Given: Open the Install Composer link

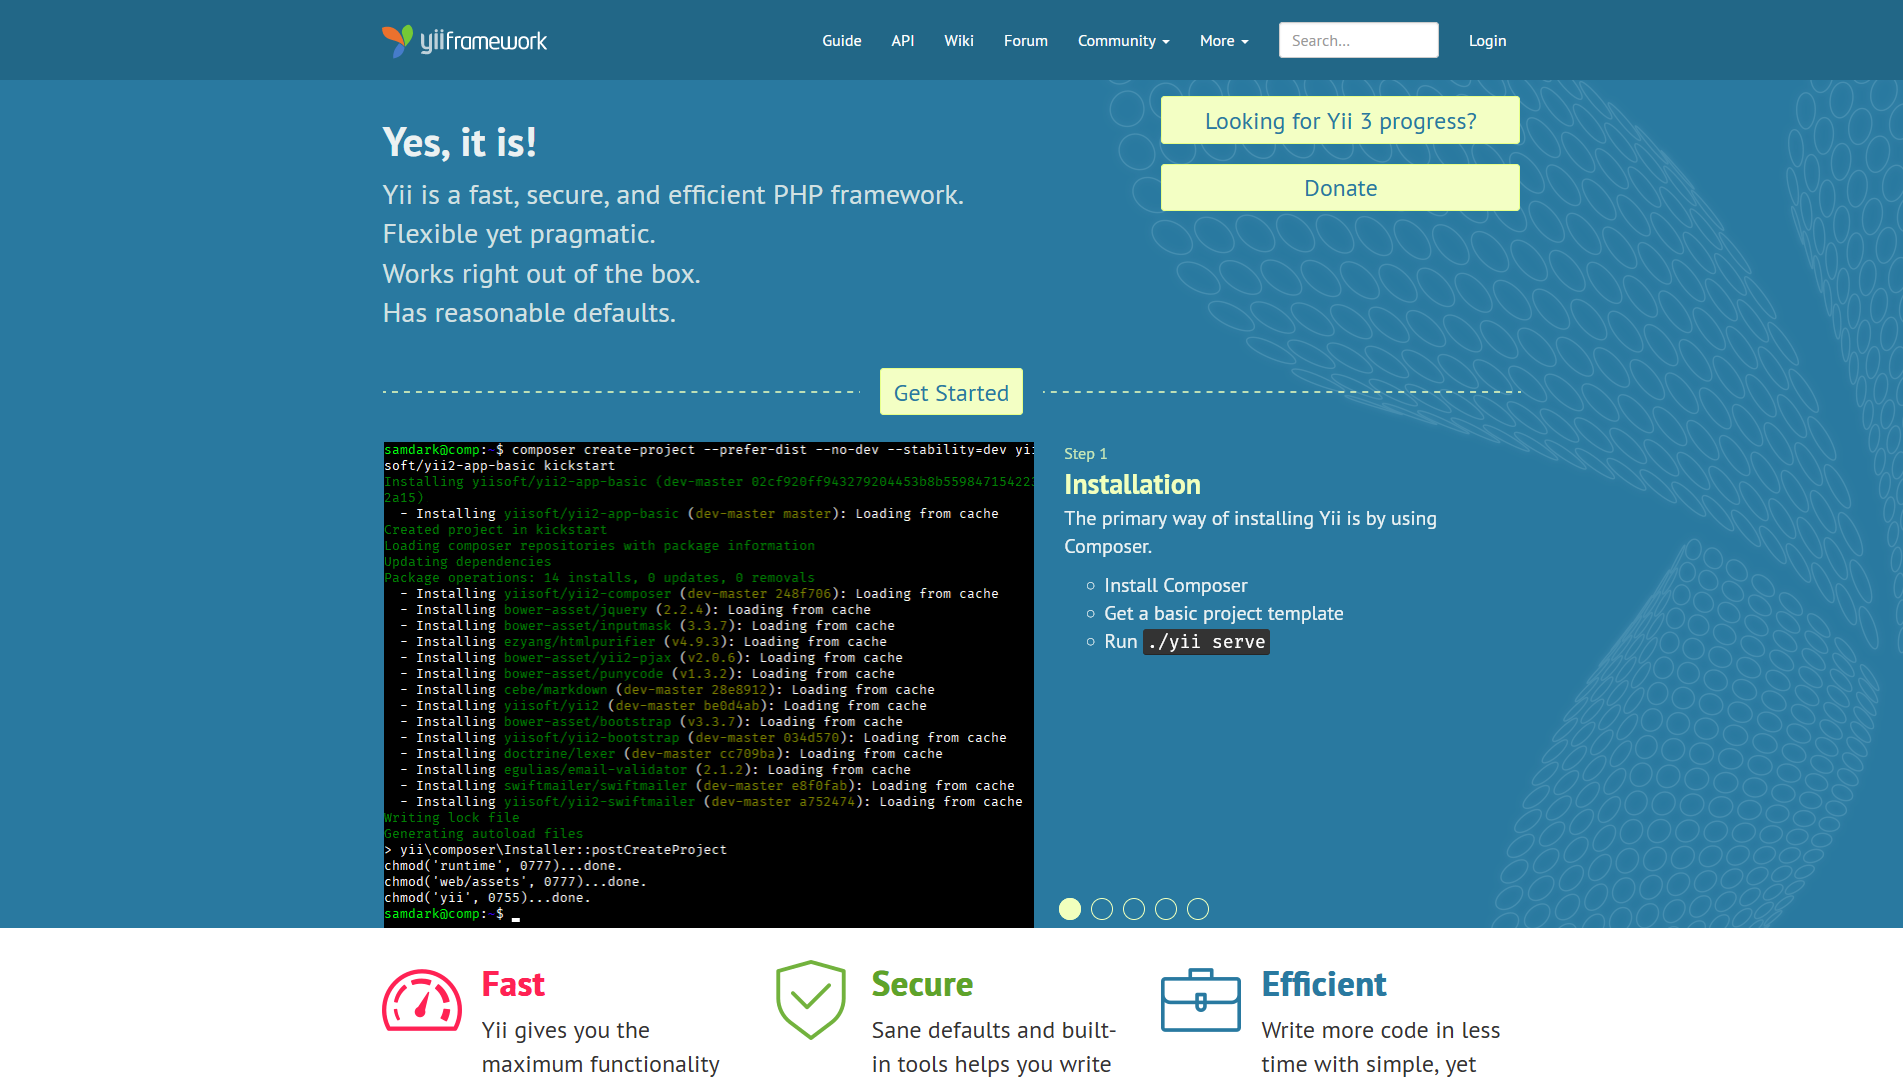Looking at the screenshot, I should pyautogui.click(x=1176, y=585).
